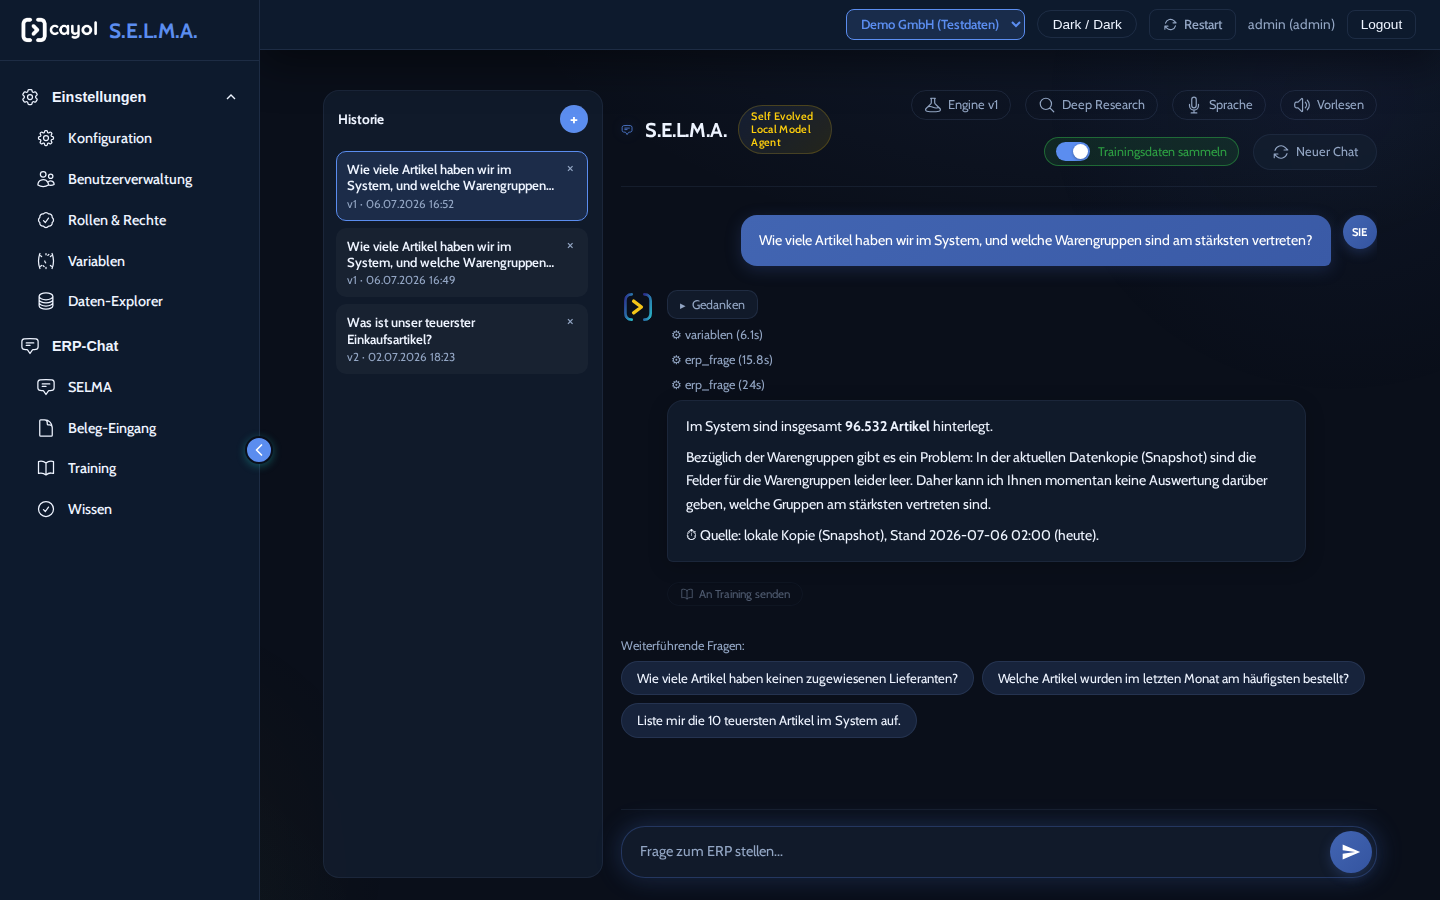The height and width of the screenshot is (900, 1440).
Task: Click the SELMA chat icon
Action: [x=46, y=387]
